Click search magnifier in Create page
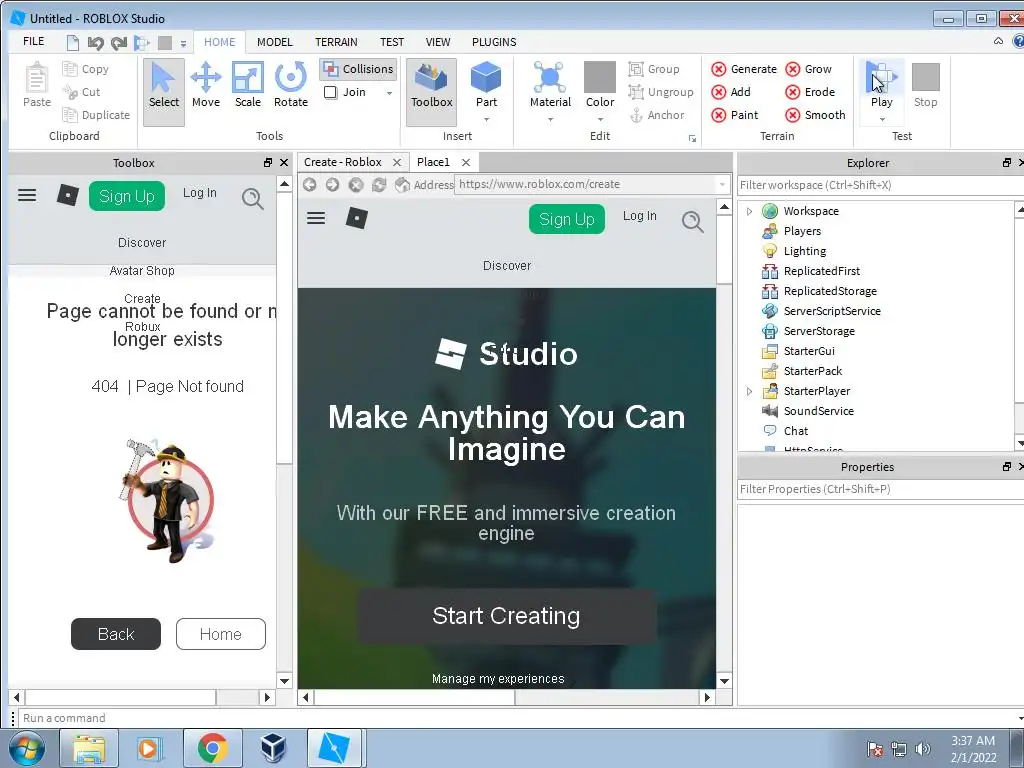1024x768 pixels. [x=693, y=222]
